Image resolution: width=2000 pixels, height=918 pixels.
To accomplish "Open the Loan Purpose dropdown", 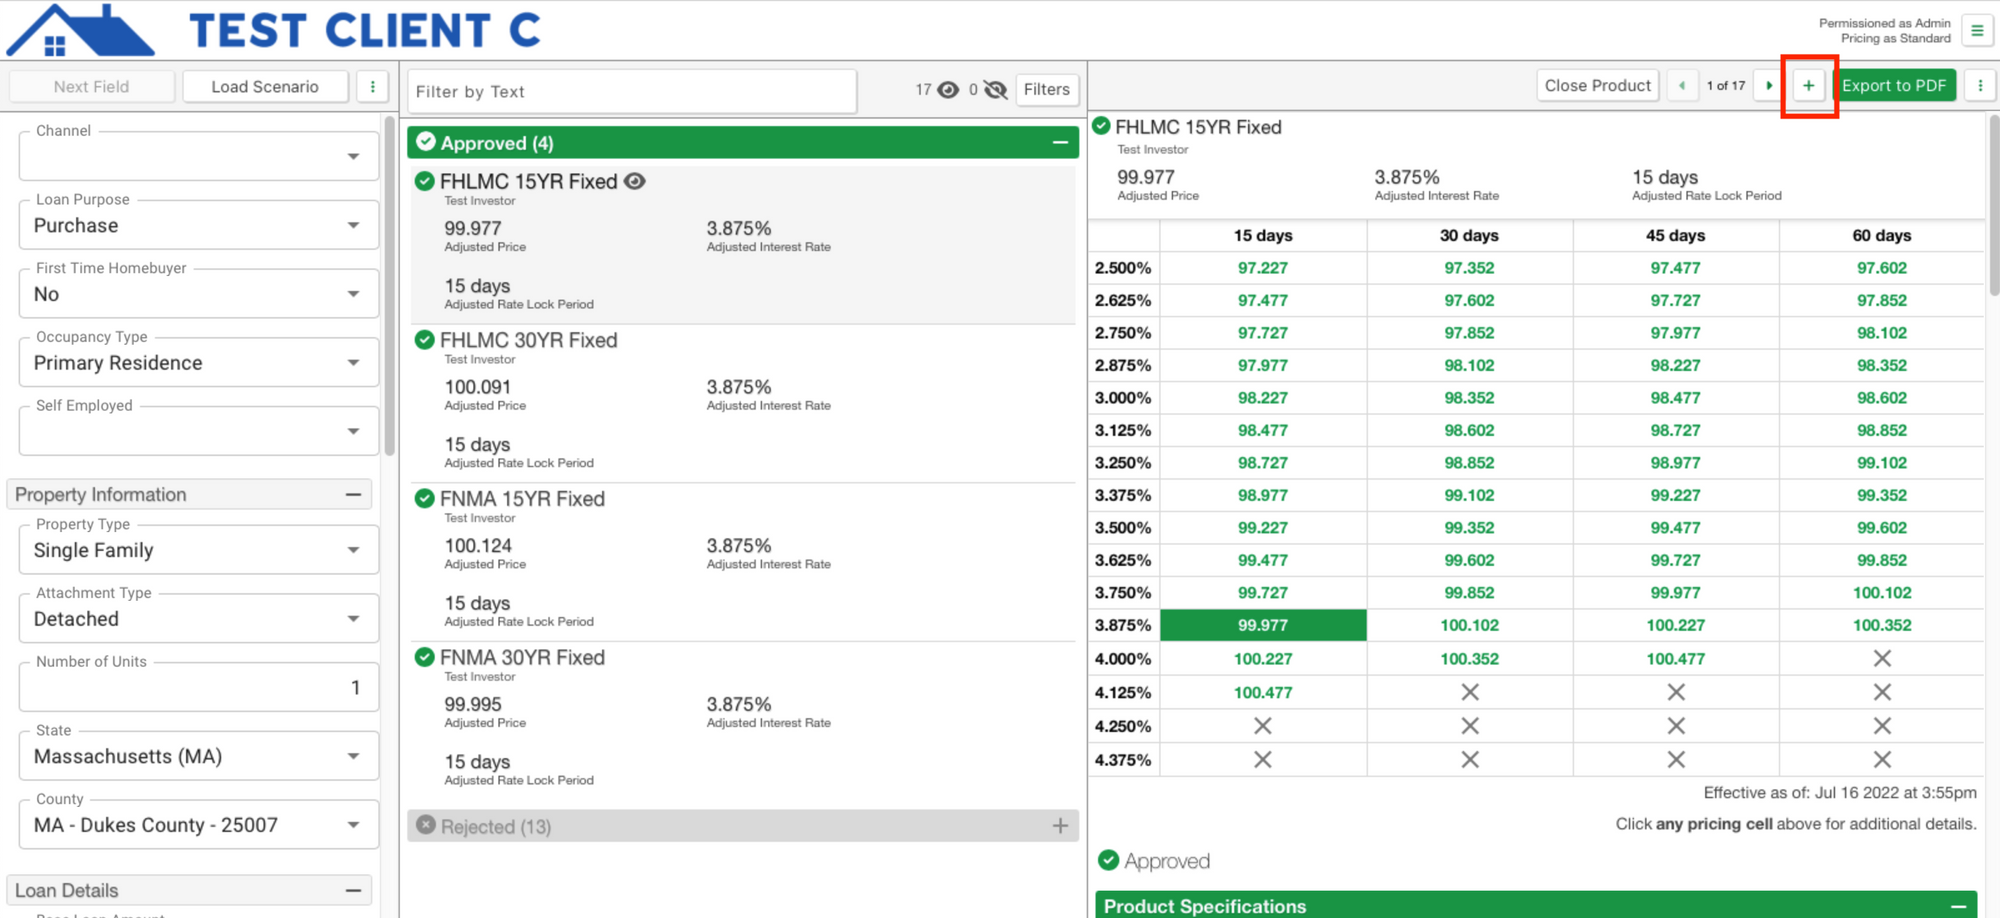I will pos(199,225).
